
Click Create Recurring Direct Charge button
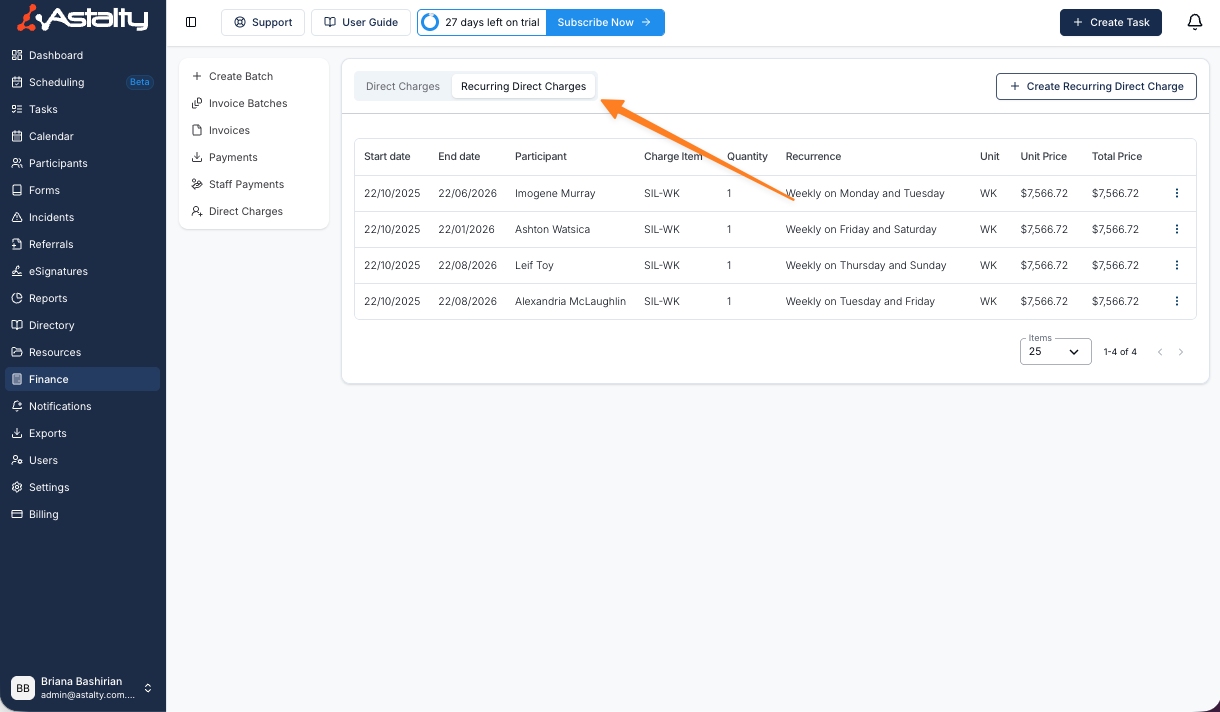coord(1096,86)
